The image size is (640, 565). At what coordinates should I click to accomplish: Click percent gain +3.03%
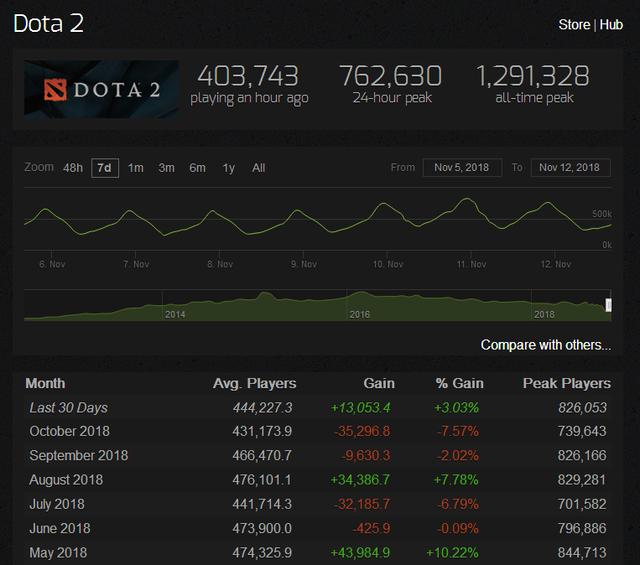point(456,407)
